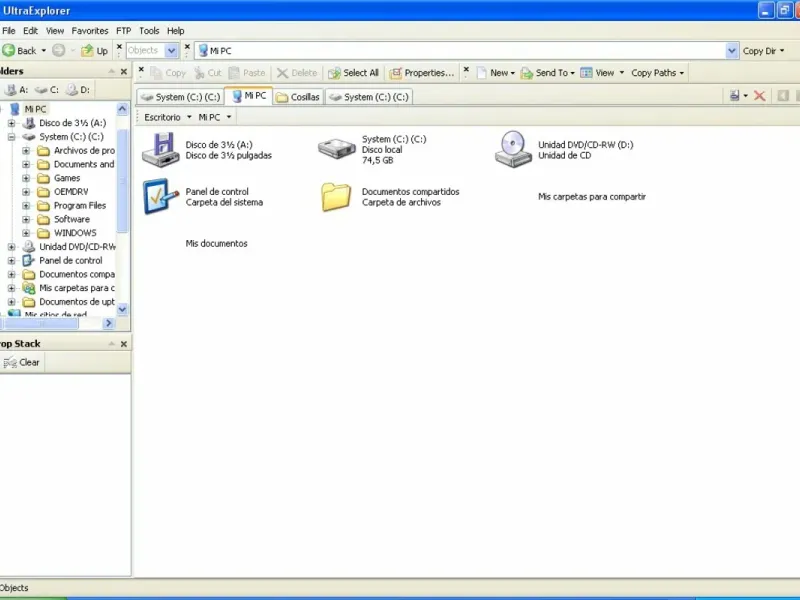This screenshot has height=600, width=800.
Task: Open the Help menu
Action: (176, 31)
